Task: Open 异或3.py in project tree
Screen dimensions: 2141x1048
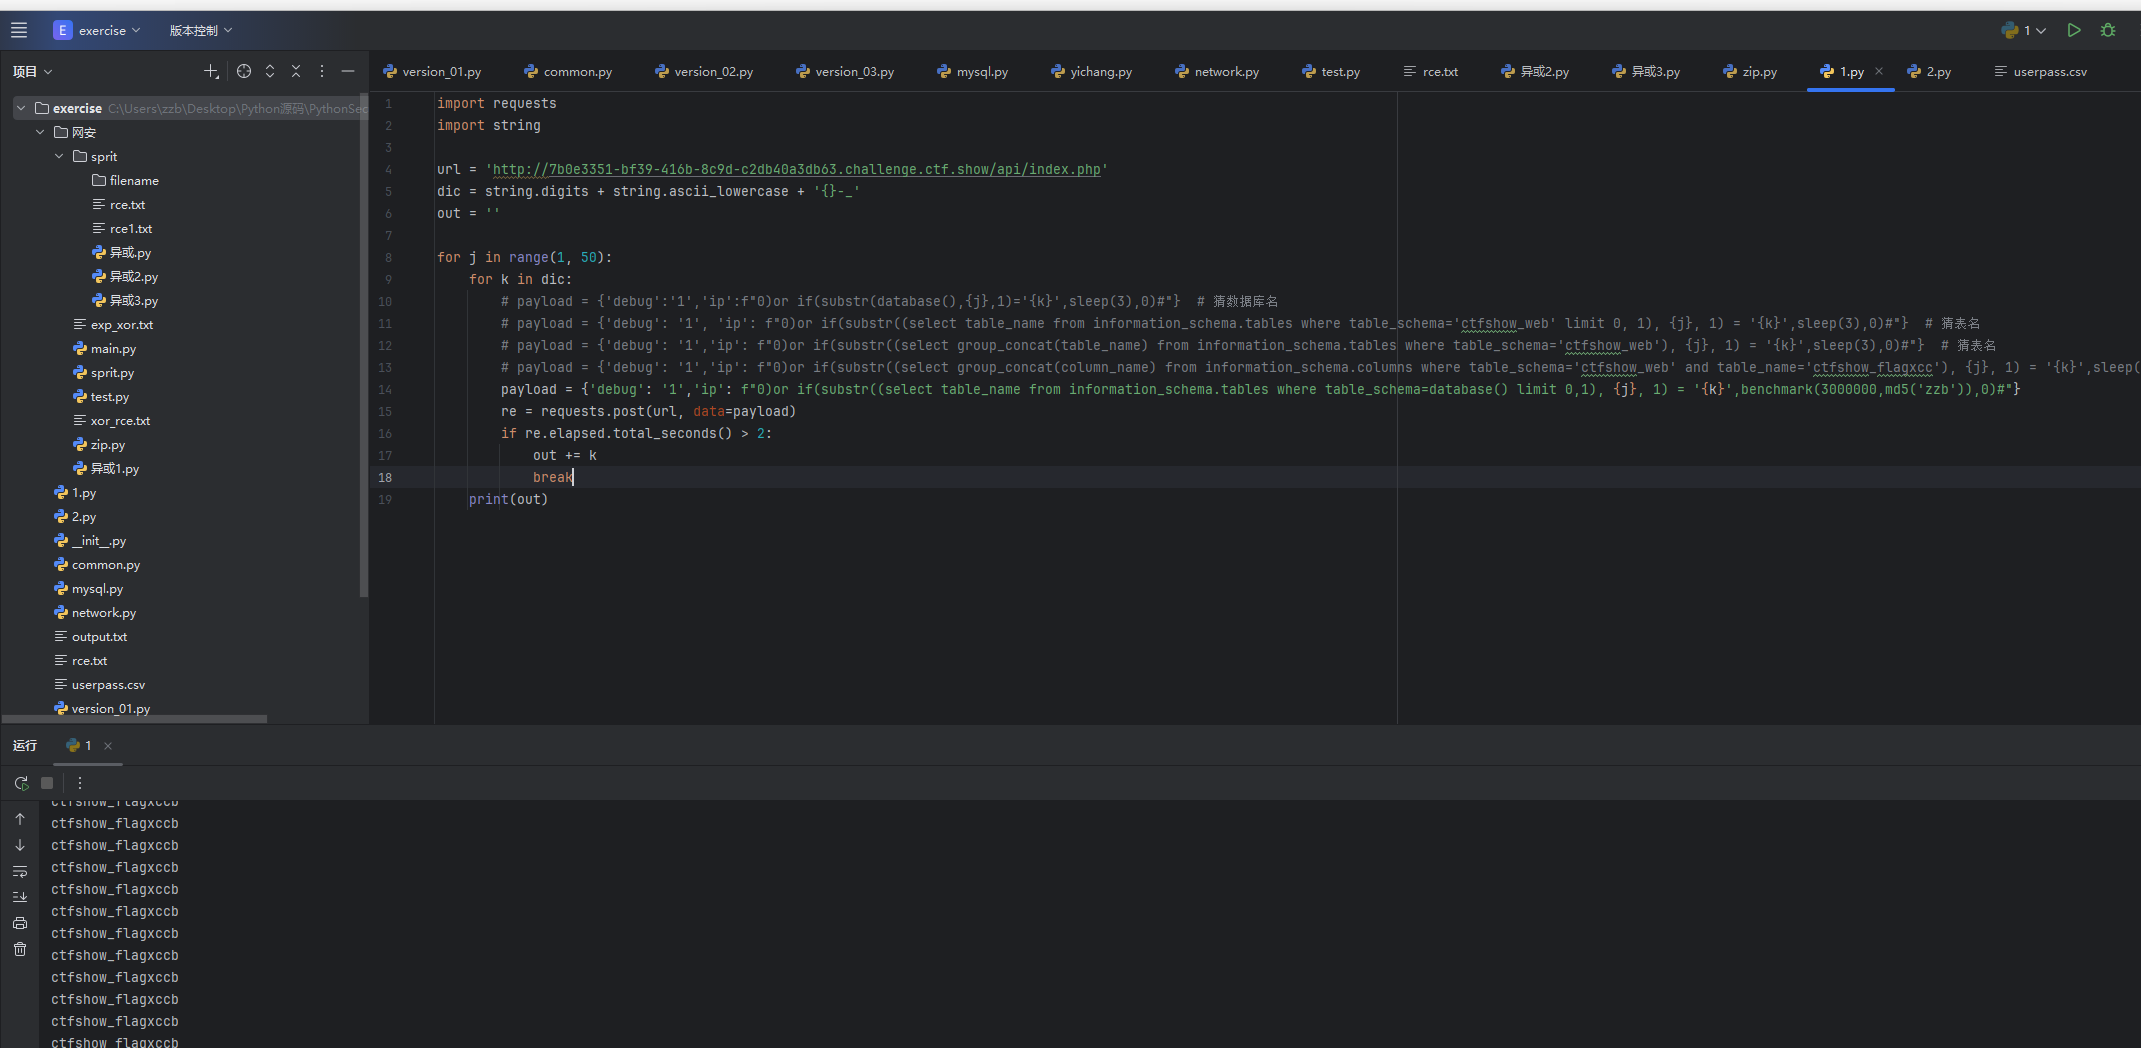Action: click(125, 300)
